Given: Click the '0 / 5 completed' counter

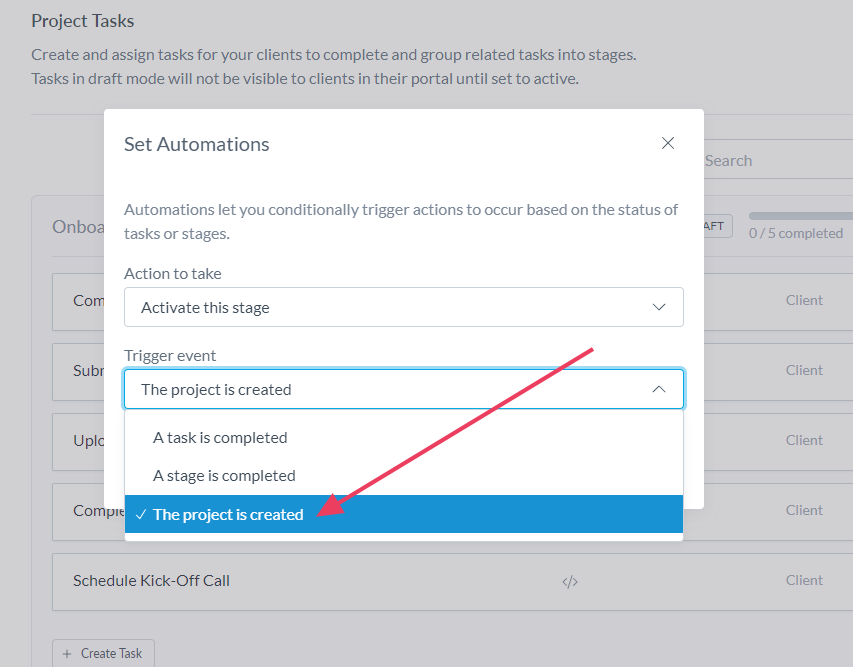Looking at the screenshot, I should click(795, 233).
